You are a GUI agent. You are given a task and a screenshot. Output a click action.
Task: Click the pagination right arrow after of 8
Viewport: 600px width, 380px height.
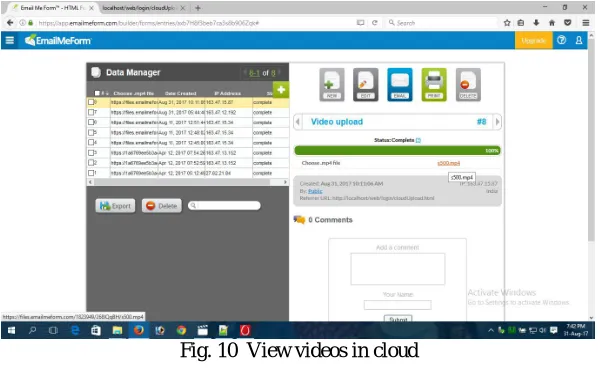279,72
